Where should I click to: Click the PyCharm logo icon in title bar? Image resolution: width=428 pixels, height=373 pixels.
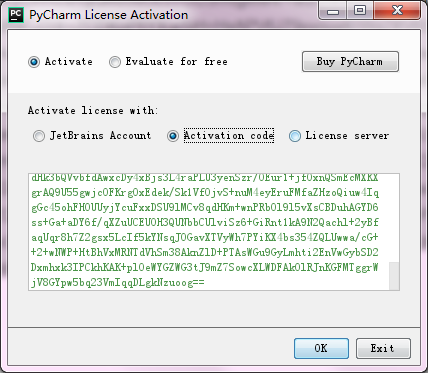click(x=16, y=15)
